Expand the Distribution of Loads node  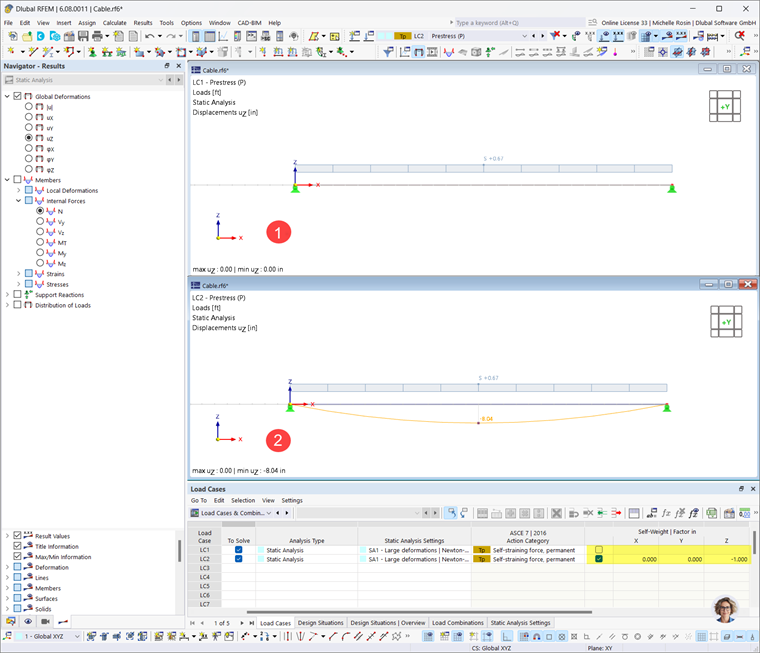click(7, 305)
